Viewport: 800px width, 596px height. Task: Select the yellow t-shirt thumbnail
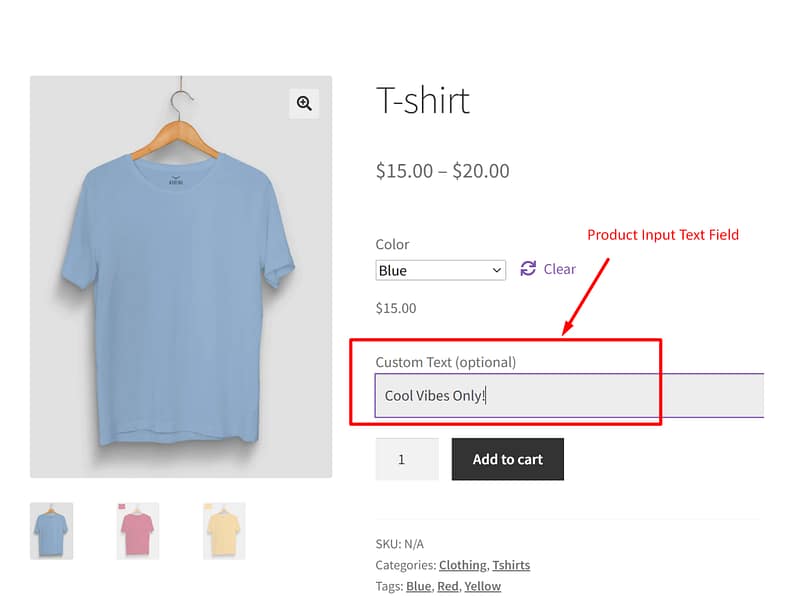tap(224, 531)
